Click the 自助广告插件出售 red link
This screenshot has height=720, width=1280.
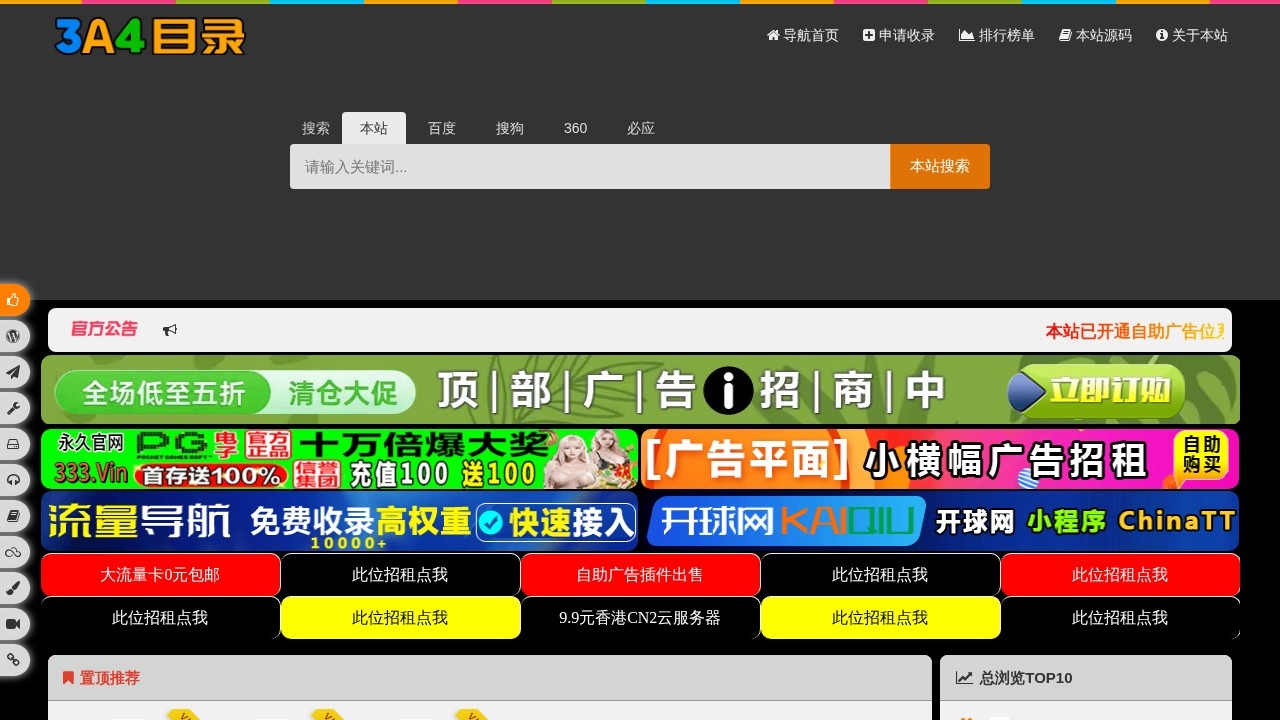pyautogui.click(x=640, y=575)
